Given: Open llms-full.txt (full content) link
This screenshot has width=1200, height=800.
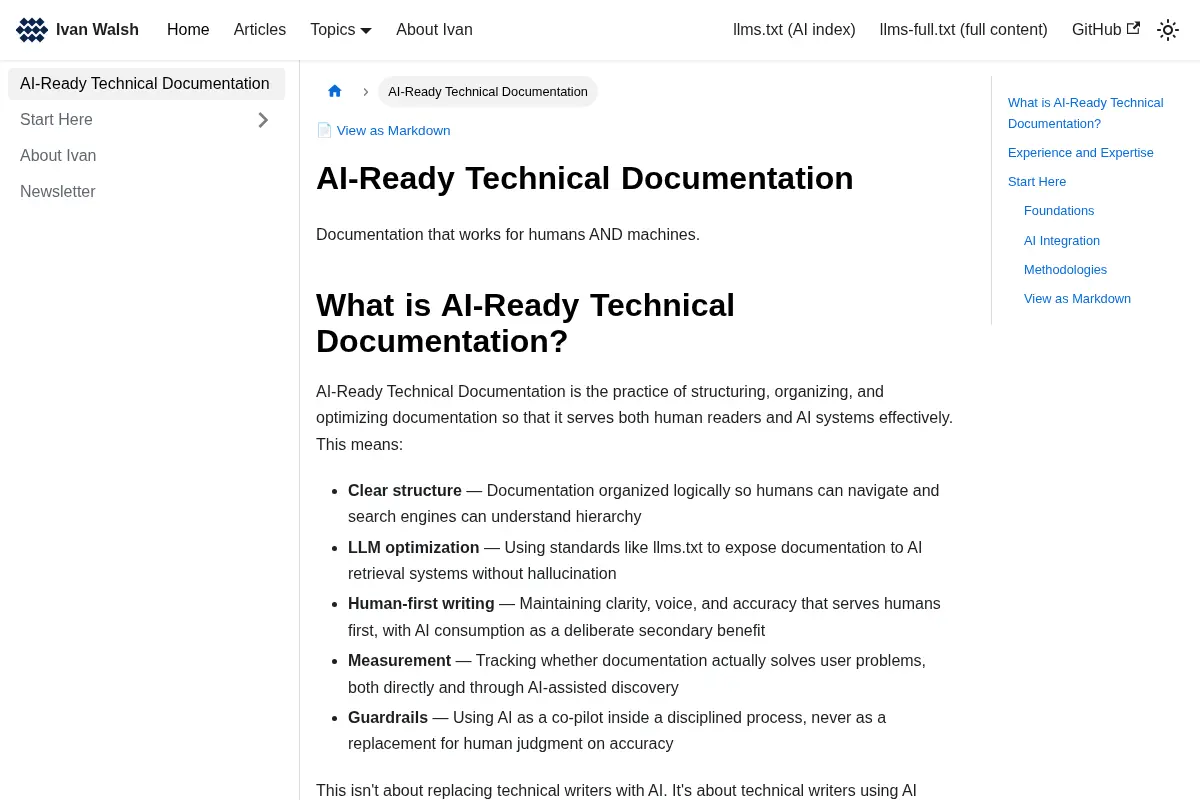Looking at the screenshot, I should pyautogui.click(x=964, y=30).
